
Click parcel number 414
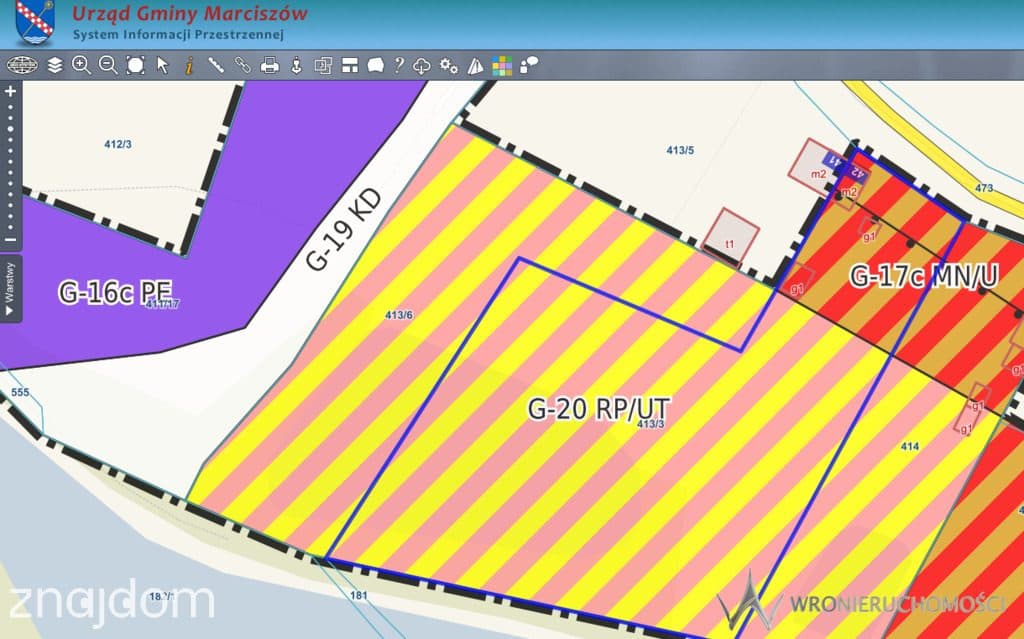click(x=910, y=446)
